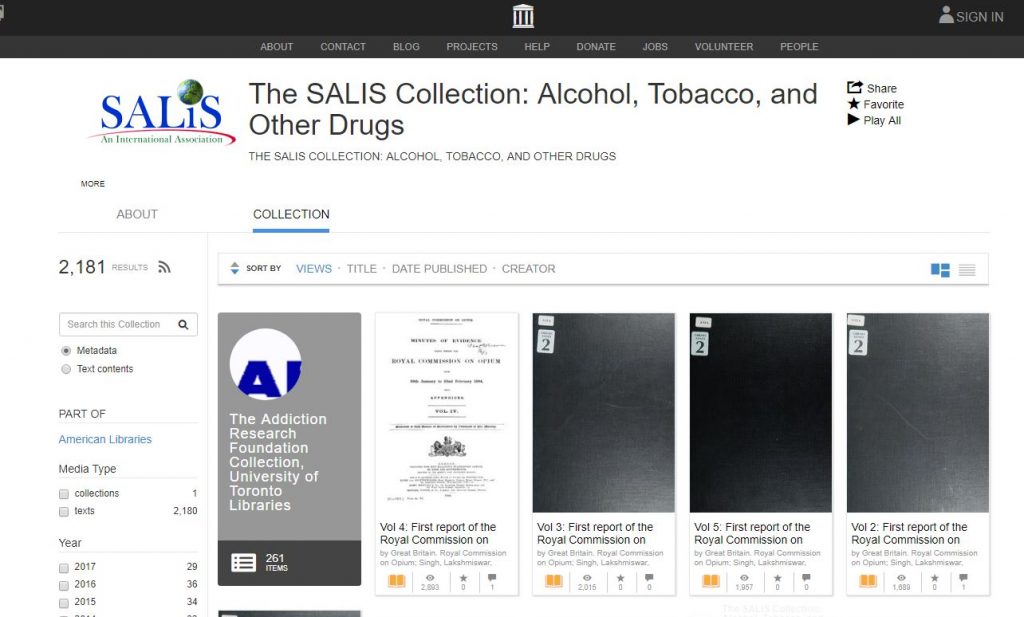Check the 2016 year filter checkbox
The height and width of the screenshot is (617, 1024).
64,586
